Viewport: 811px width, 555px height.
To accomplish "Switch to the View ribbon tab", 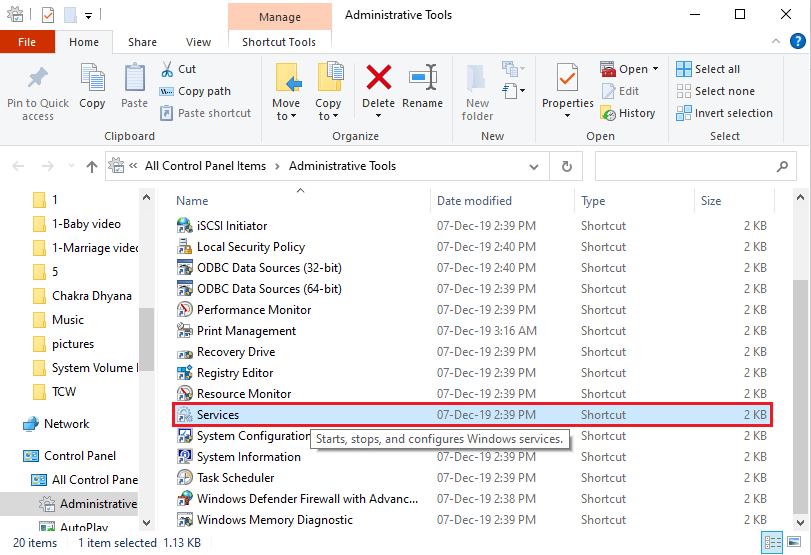I will pyautogui.click(x=198, y=42).
